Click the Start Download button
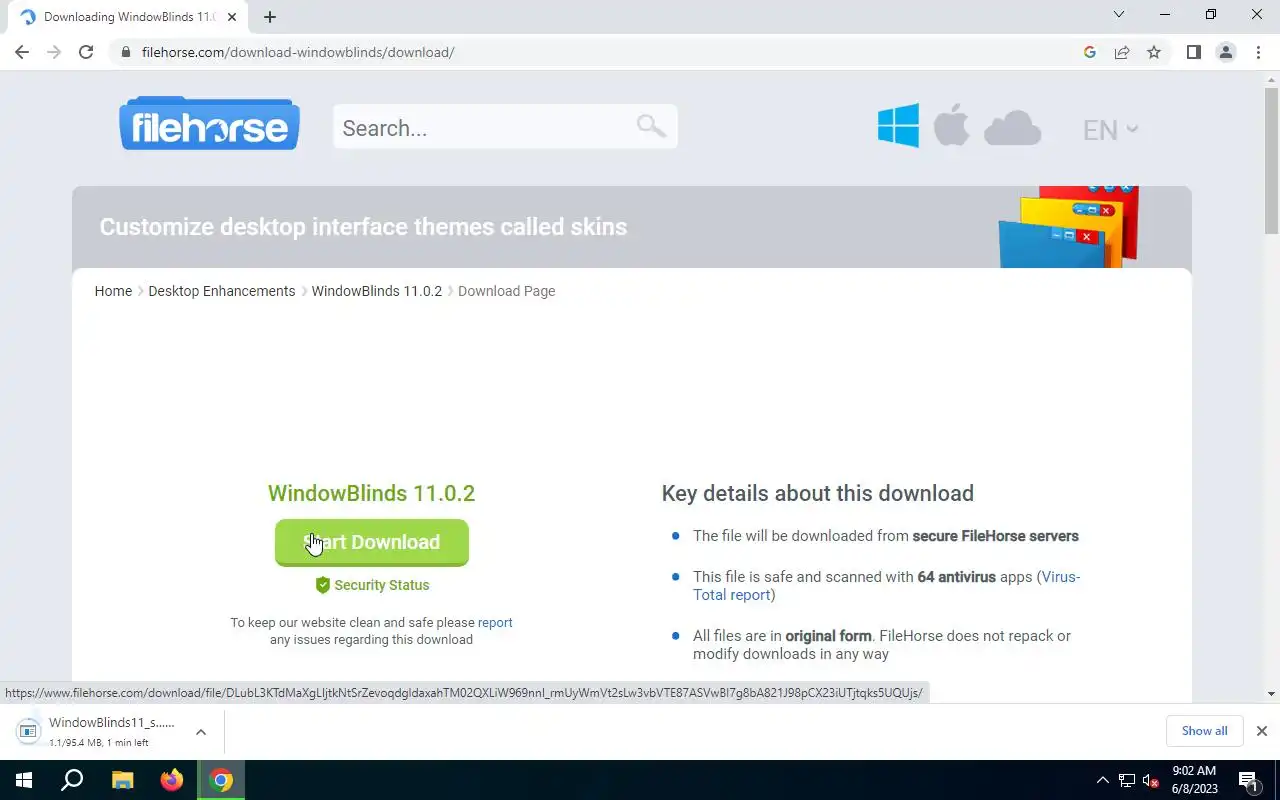The width and height of the screenshot is (1280, 800). [x=372, y=542]
